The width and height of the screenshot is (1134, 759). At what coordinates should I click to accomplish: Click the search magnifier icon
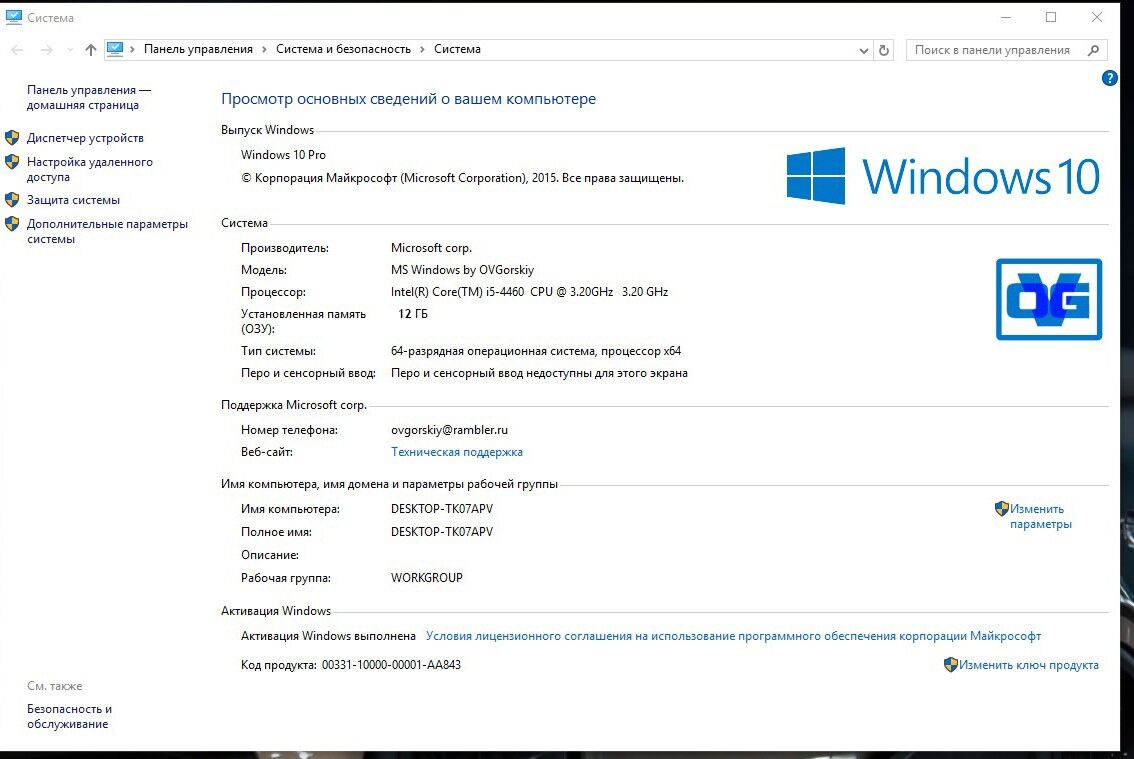click(1094, 50)
